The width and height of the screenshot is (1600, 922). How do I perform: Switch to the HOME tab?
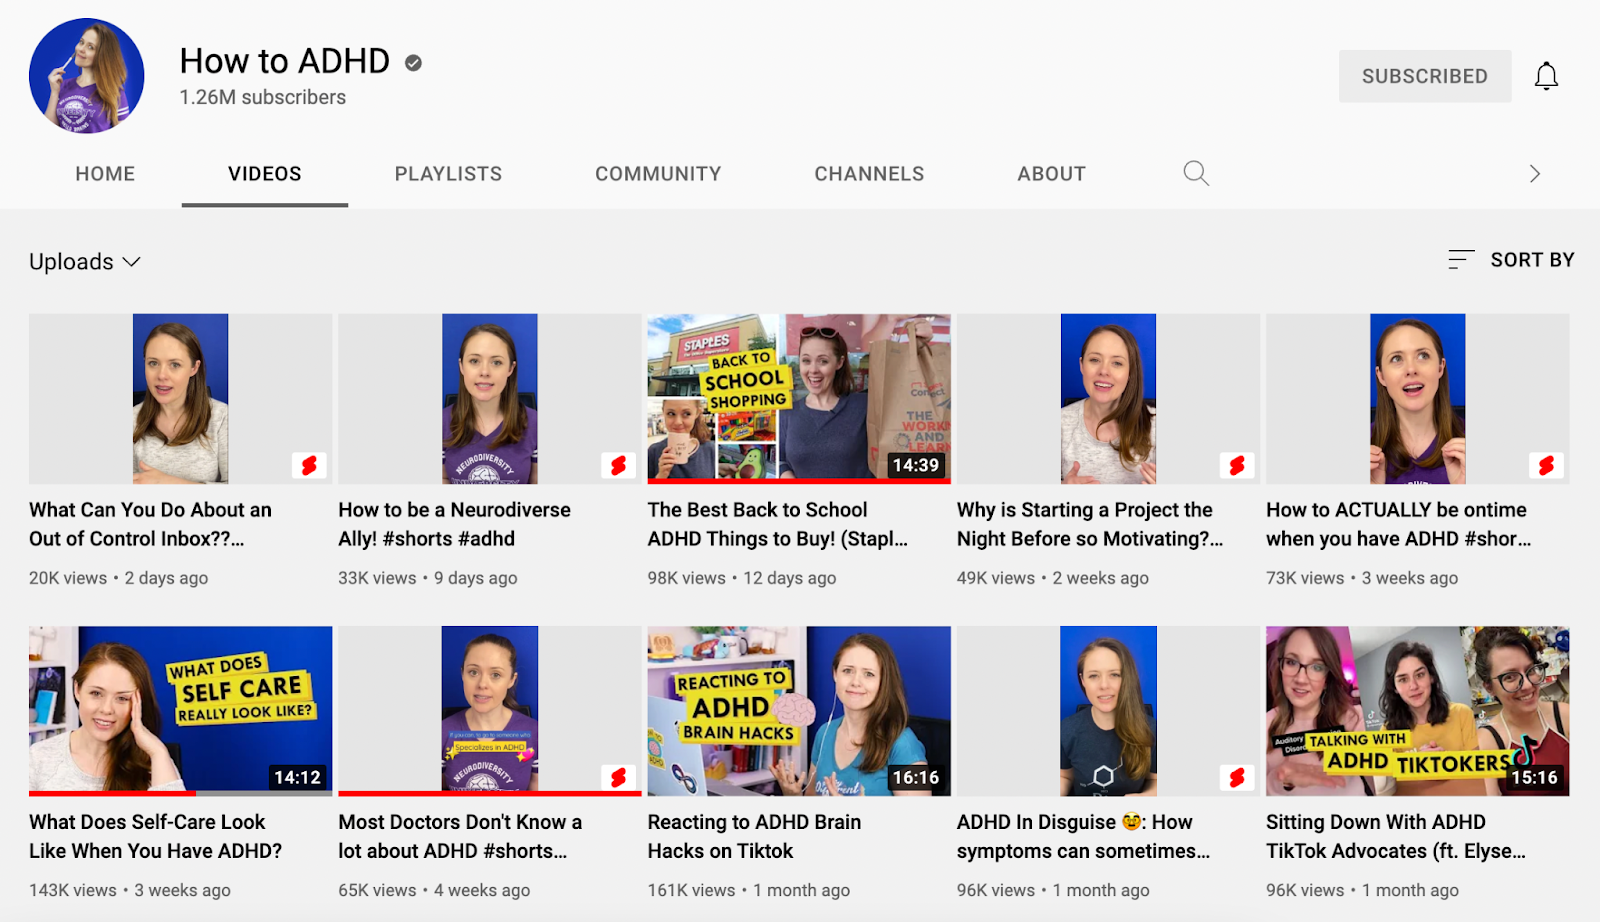tap(105, 174)
